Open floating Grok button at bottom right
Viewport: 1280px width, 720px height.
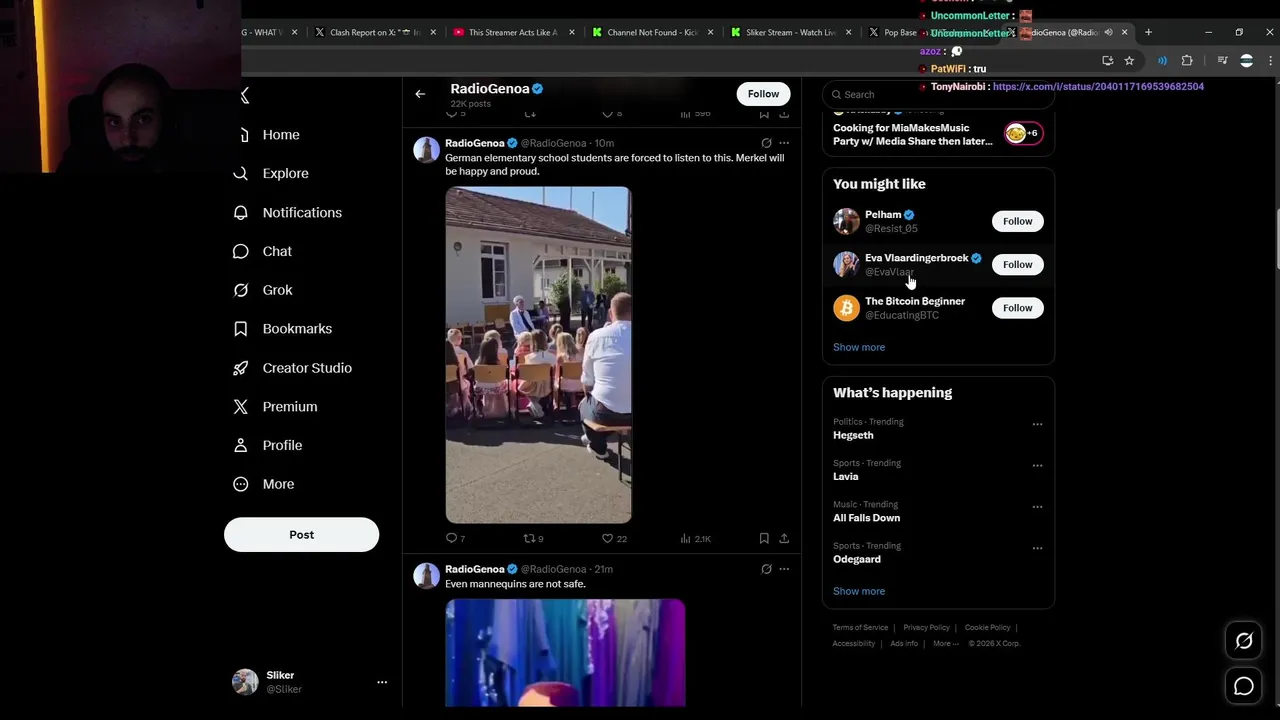click(1244, 642)
